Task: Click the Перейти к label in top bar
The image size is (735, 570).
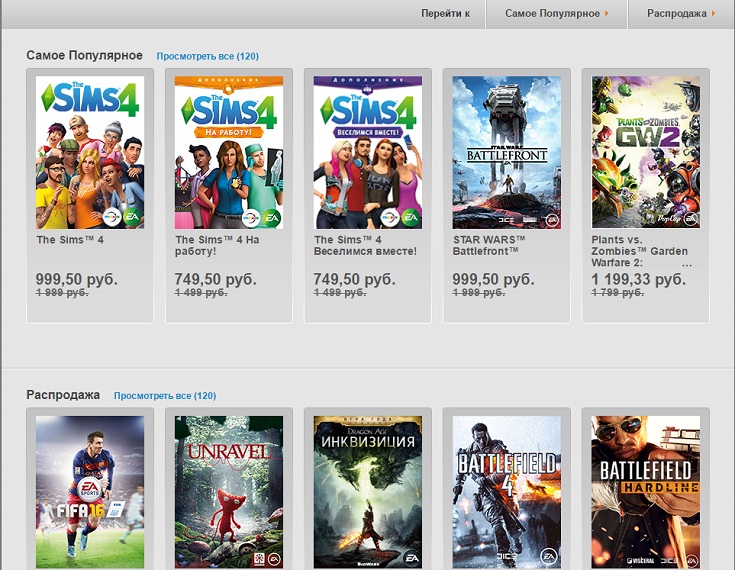Action: (445, 14)
